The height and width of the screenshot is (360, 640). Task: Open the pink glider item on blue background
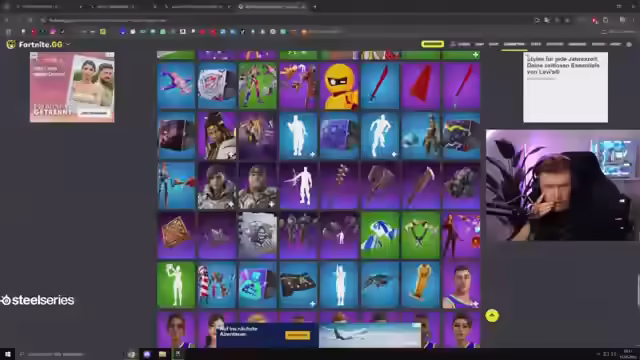point(176,85)
